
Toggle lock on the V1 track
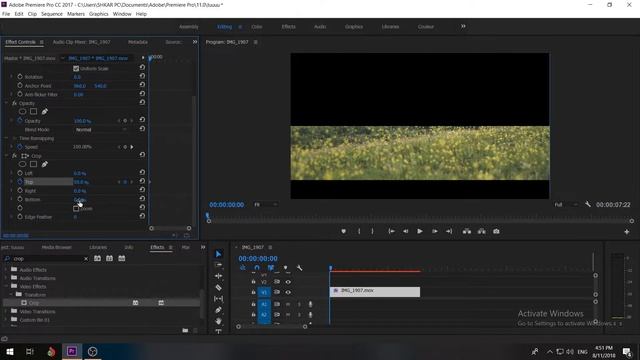(253, 292)
